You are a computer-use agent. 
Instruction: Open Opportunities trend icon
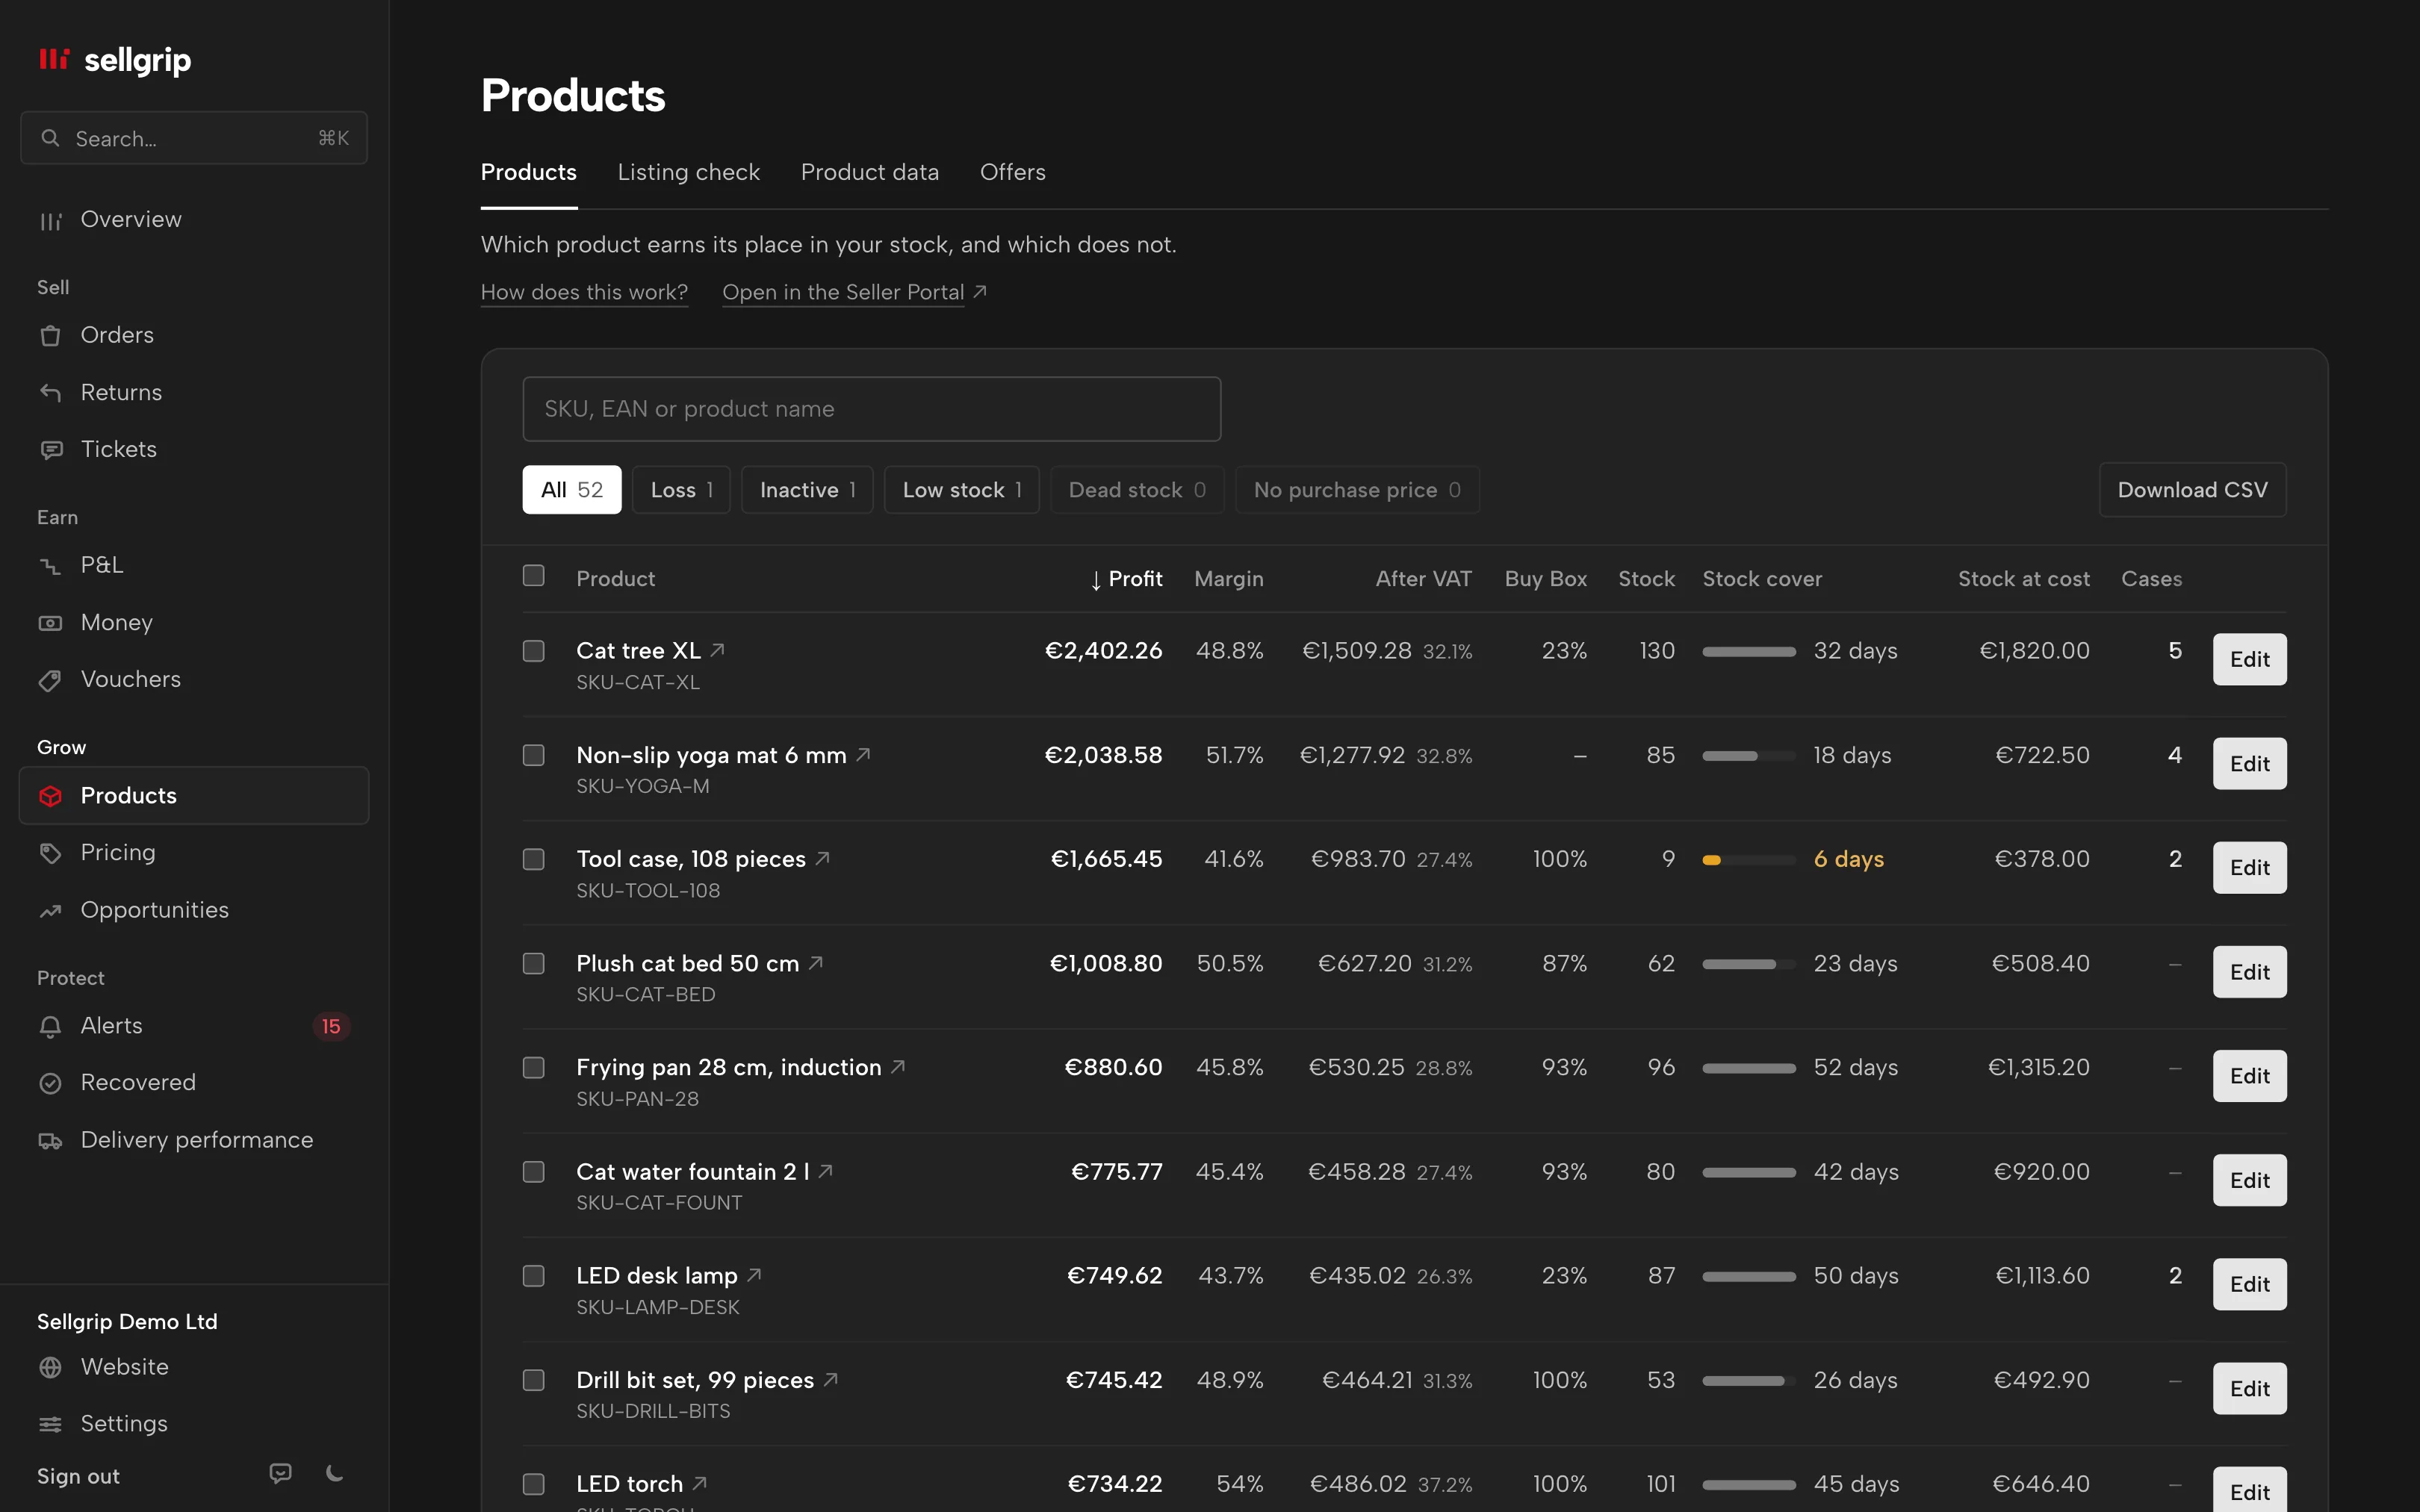pos(50,911)
